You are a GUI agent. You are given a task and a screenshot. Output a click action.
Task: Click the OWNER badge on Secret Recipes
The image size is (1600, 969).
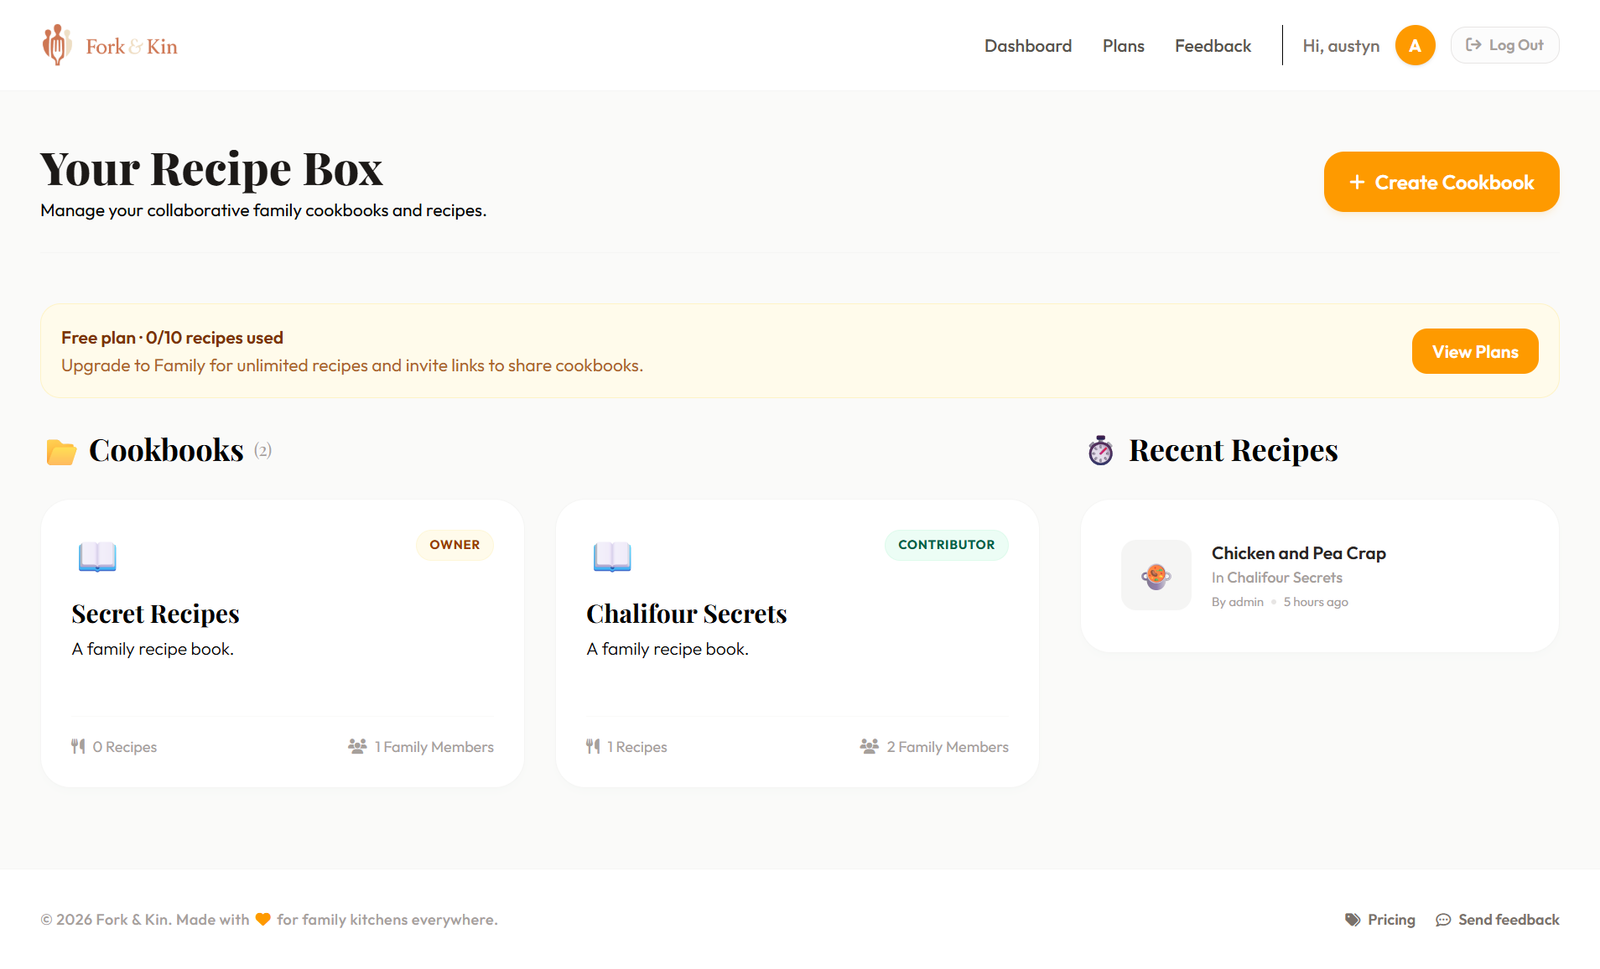click(455, 545)
